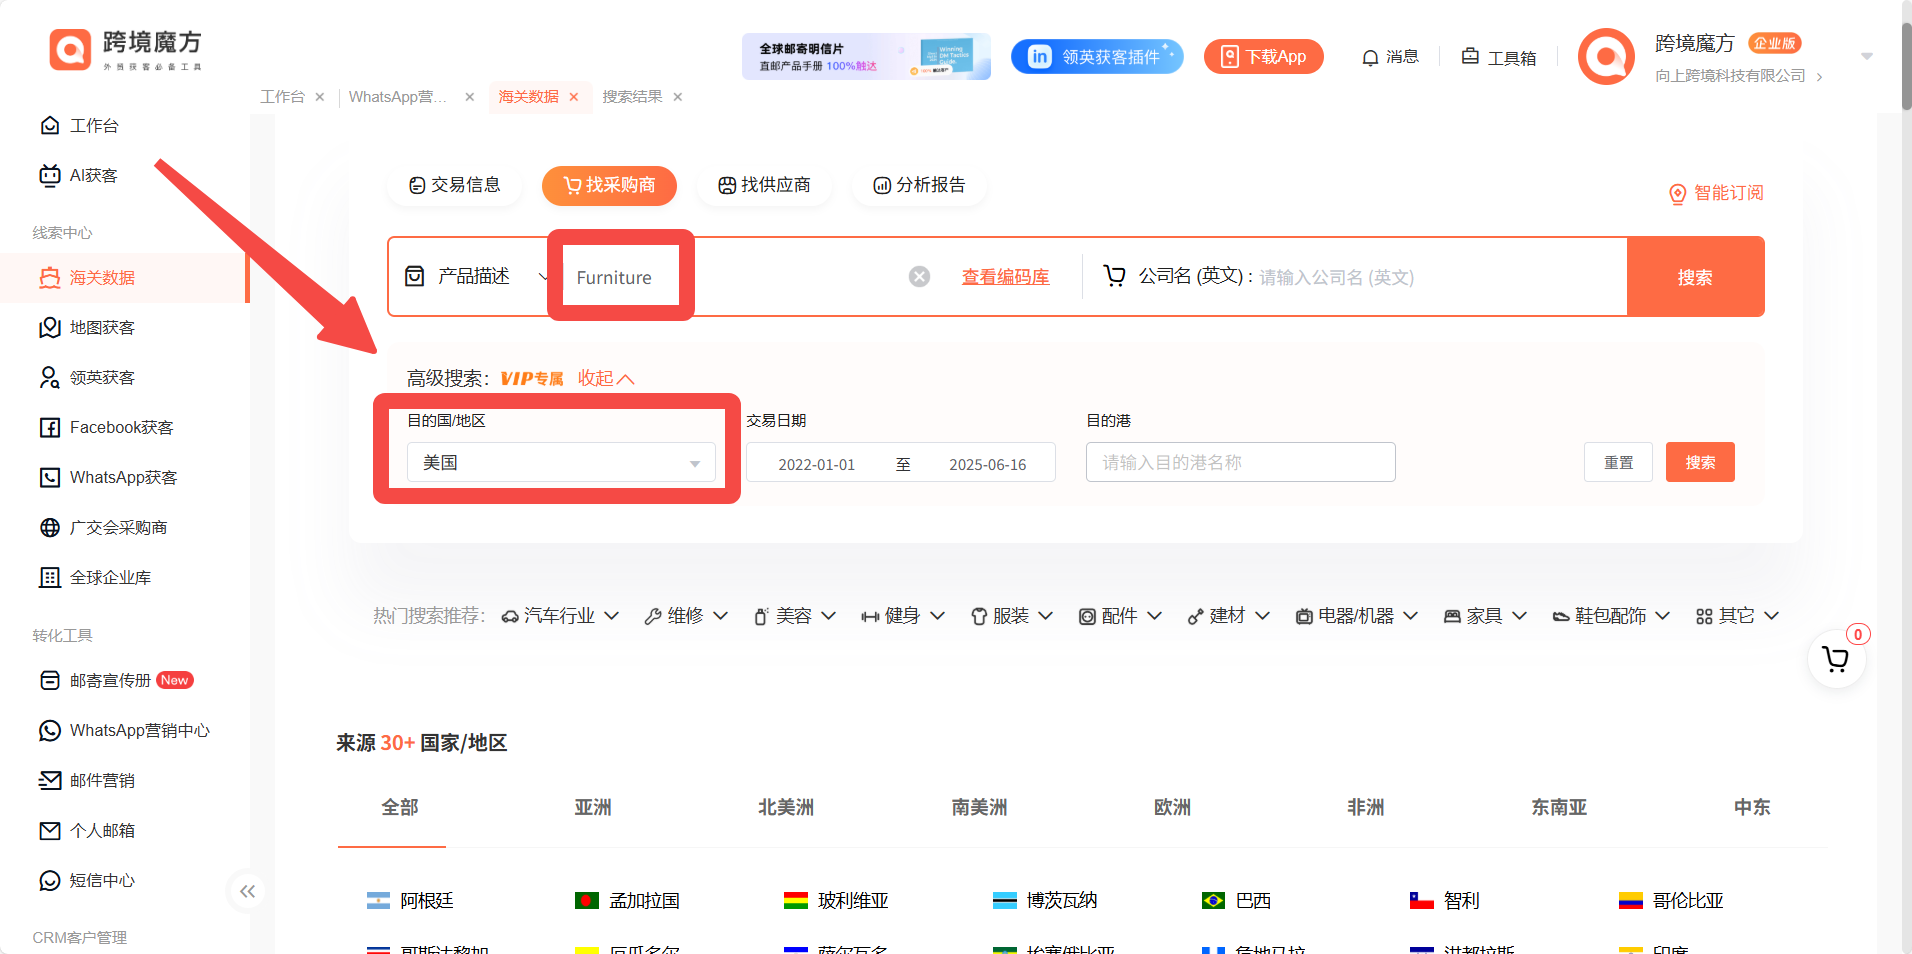Screen dimensions: 1912x954
Task: Expand 美容 hot search dropdown
Action: point(794,616)
